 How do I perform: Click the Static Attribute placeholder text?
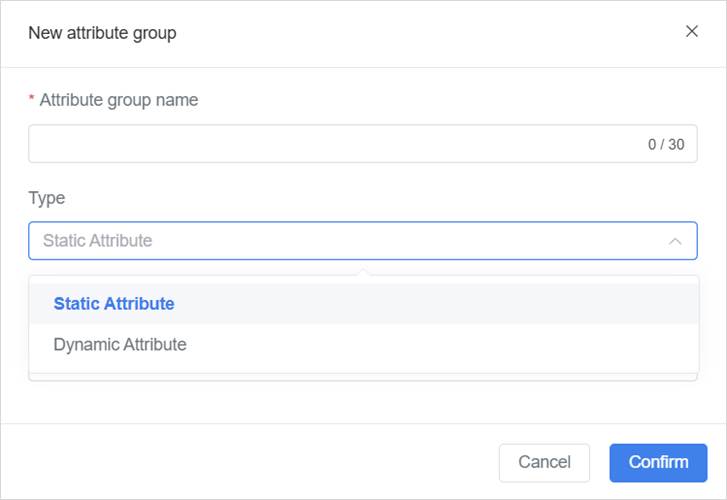98,241
